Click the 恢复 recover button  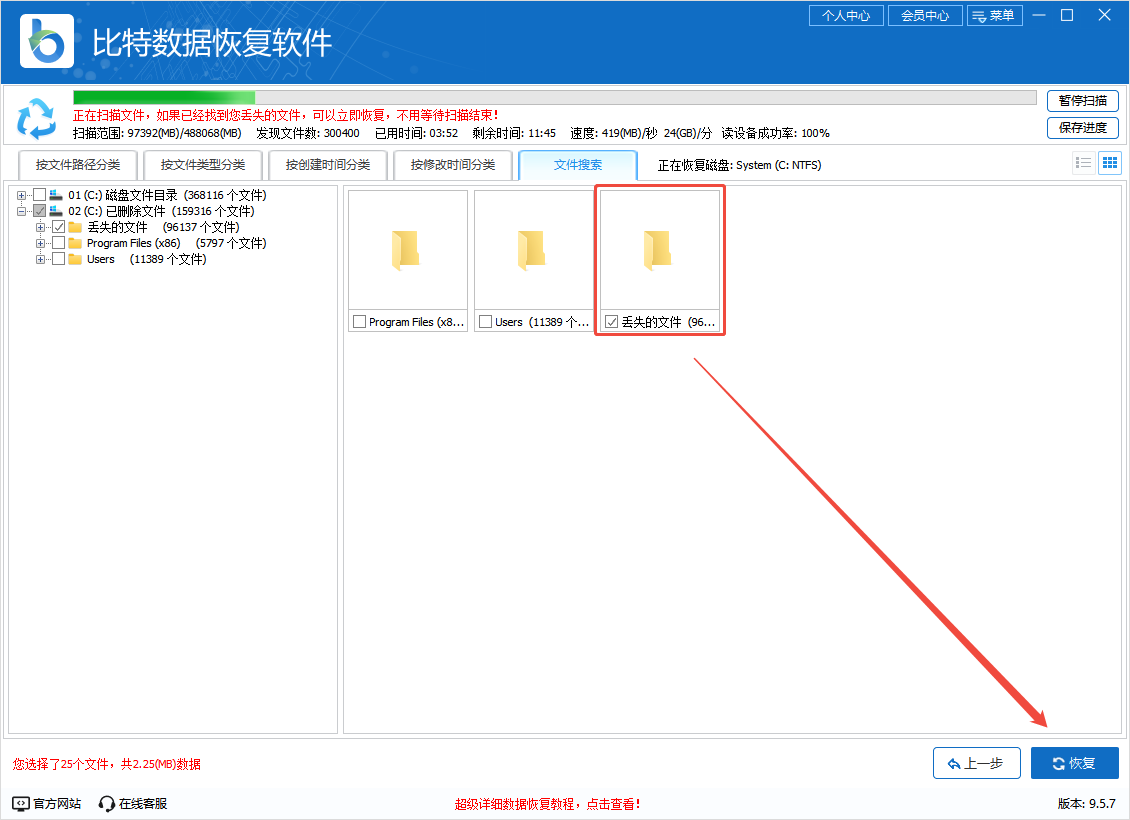pyautogui.click(x=1074, y=762)
